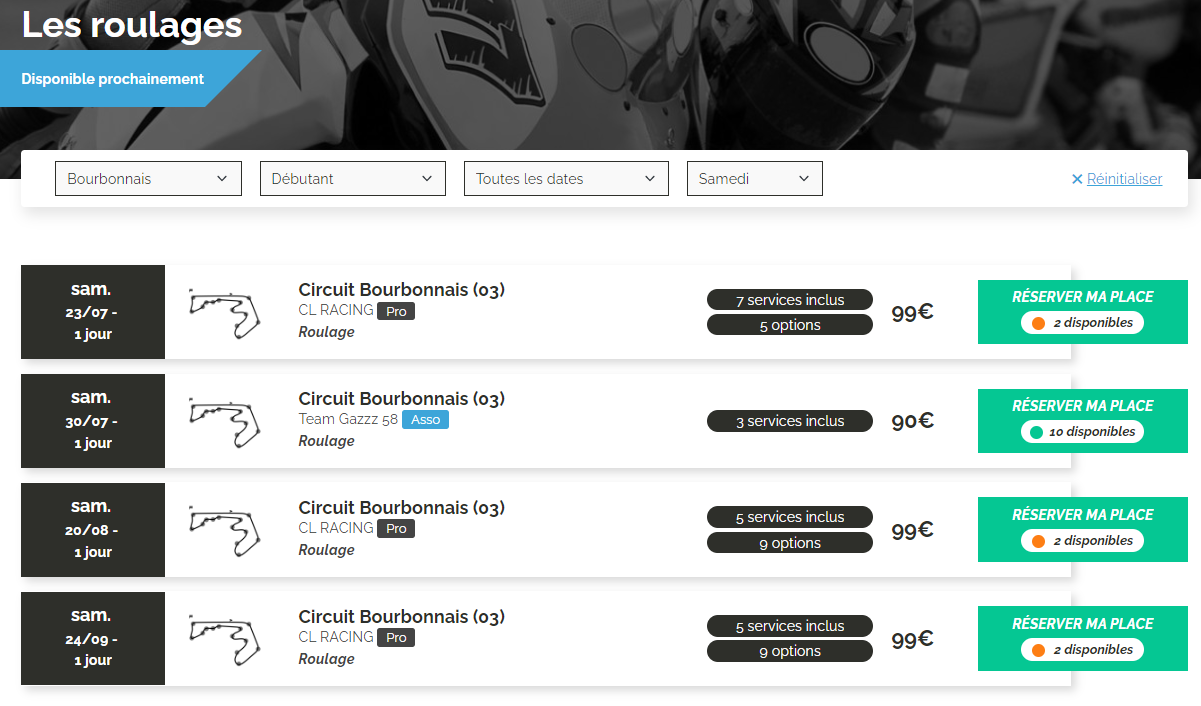Click 2 disponibles pill in 24/09 row
The image size is (1201, 706).
(x=1083, y=650)
